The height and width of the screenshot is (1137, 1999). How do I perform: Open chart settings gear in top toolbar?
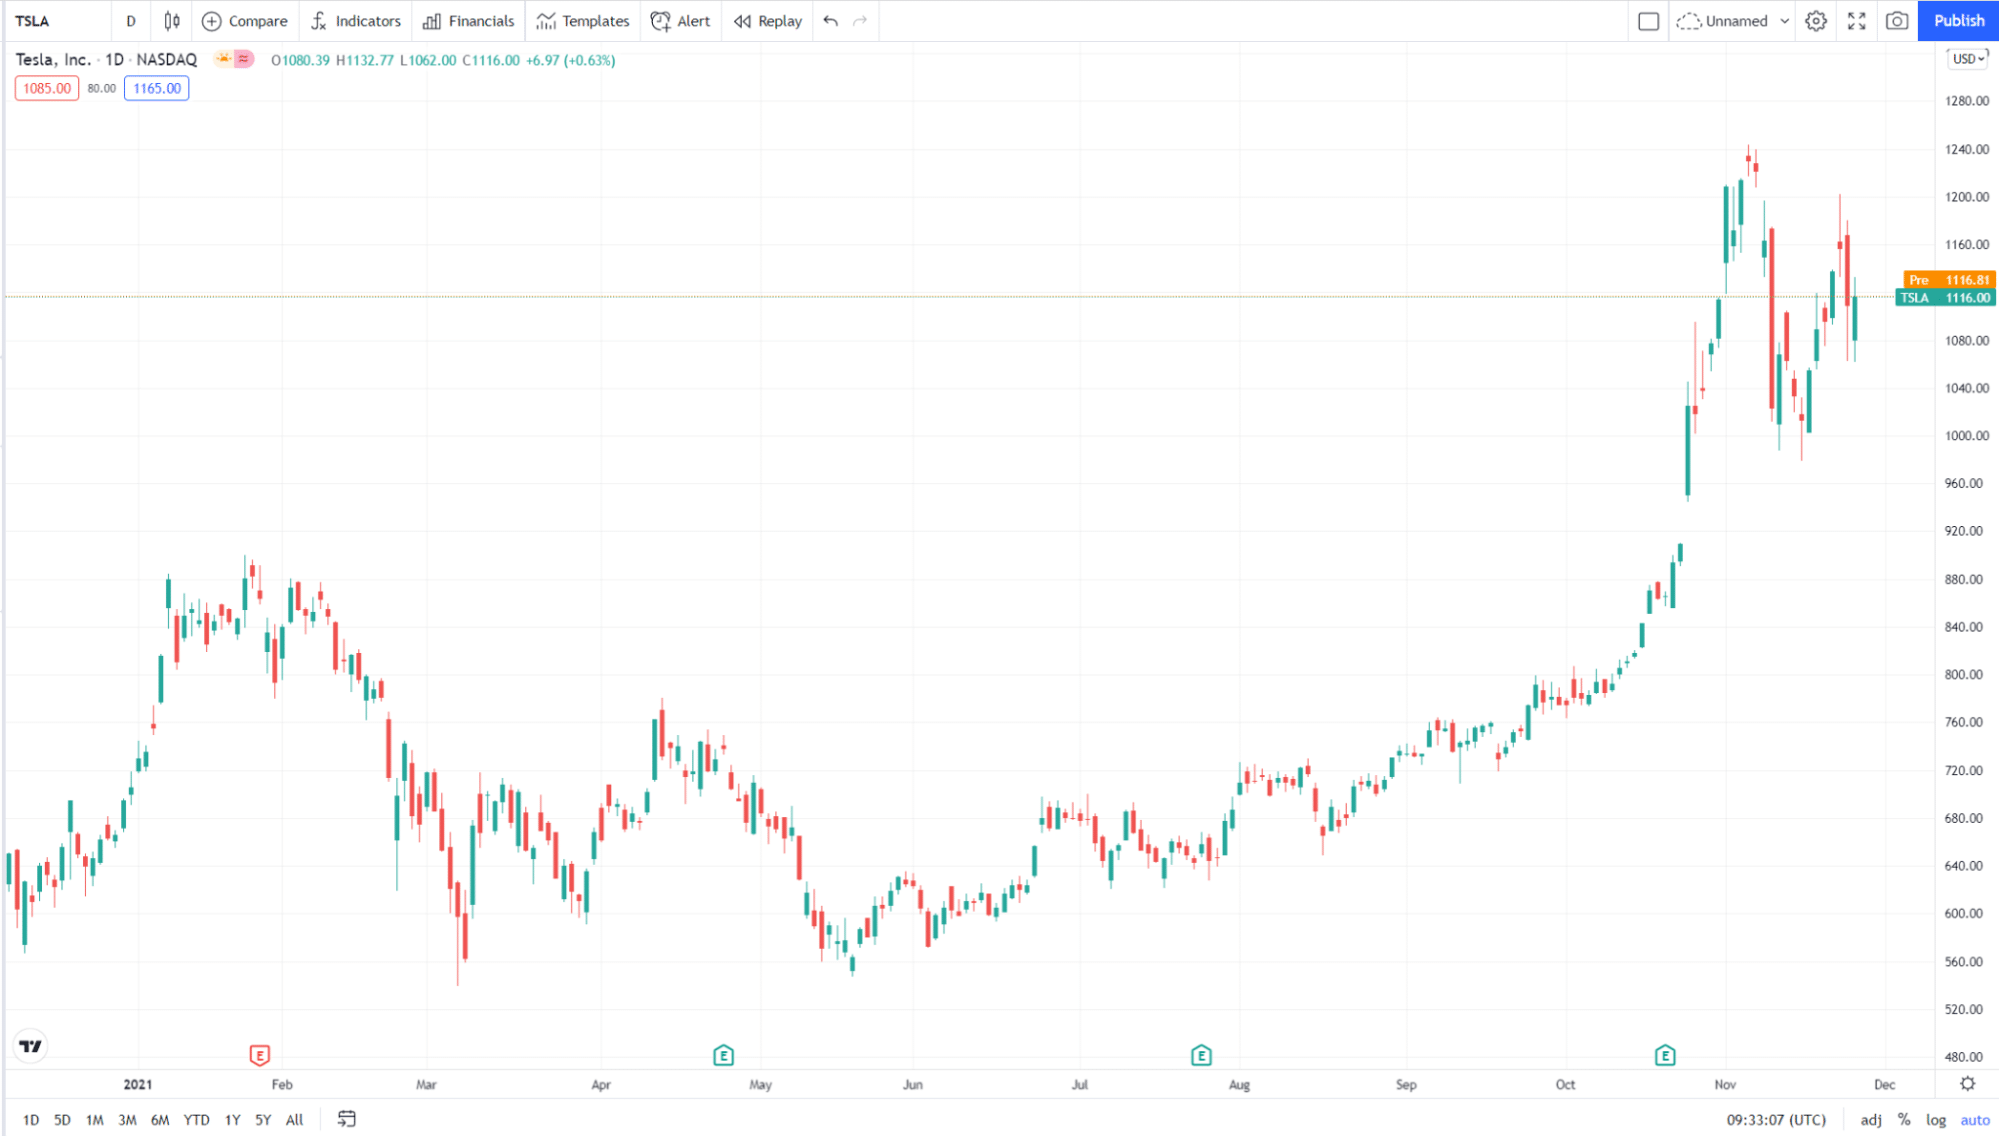pyautogui.click(x=1817, y=21)
